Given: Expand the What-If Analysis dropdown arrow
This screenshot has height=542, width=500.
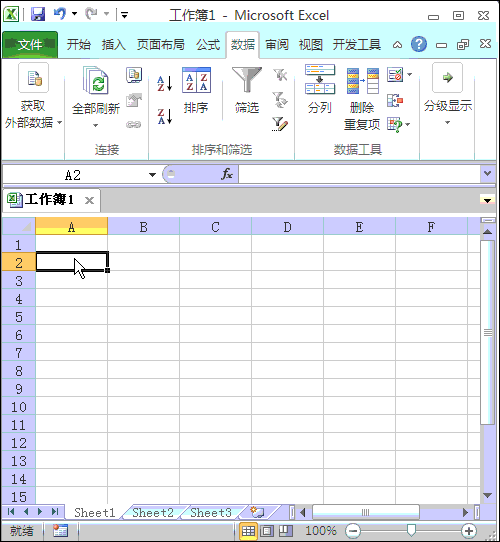Looking at the screenshot, I should click(x=408, y=124).
